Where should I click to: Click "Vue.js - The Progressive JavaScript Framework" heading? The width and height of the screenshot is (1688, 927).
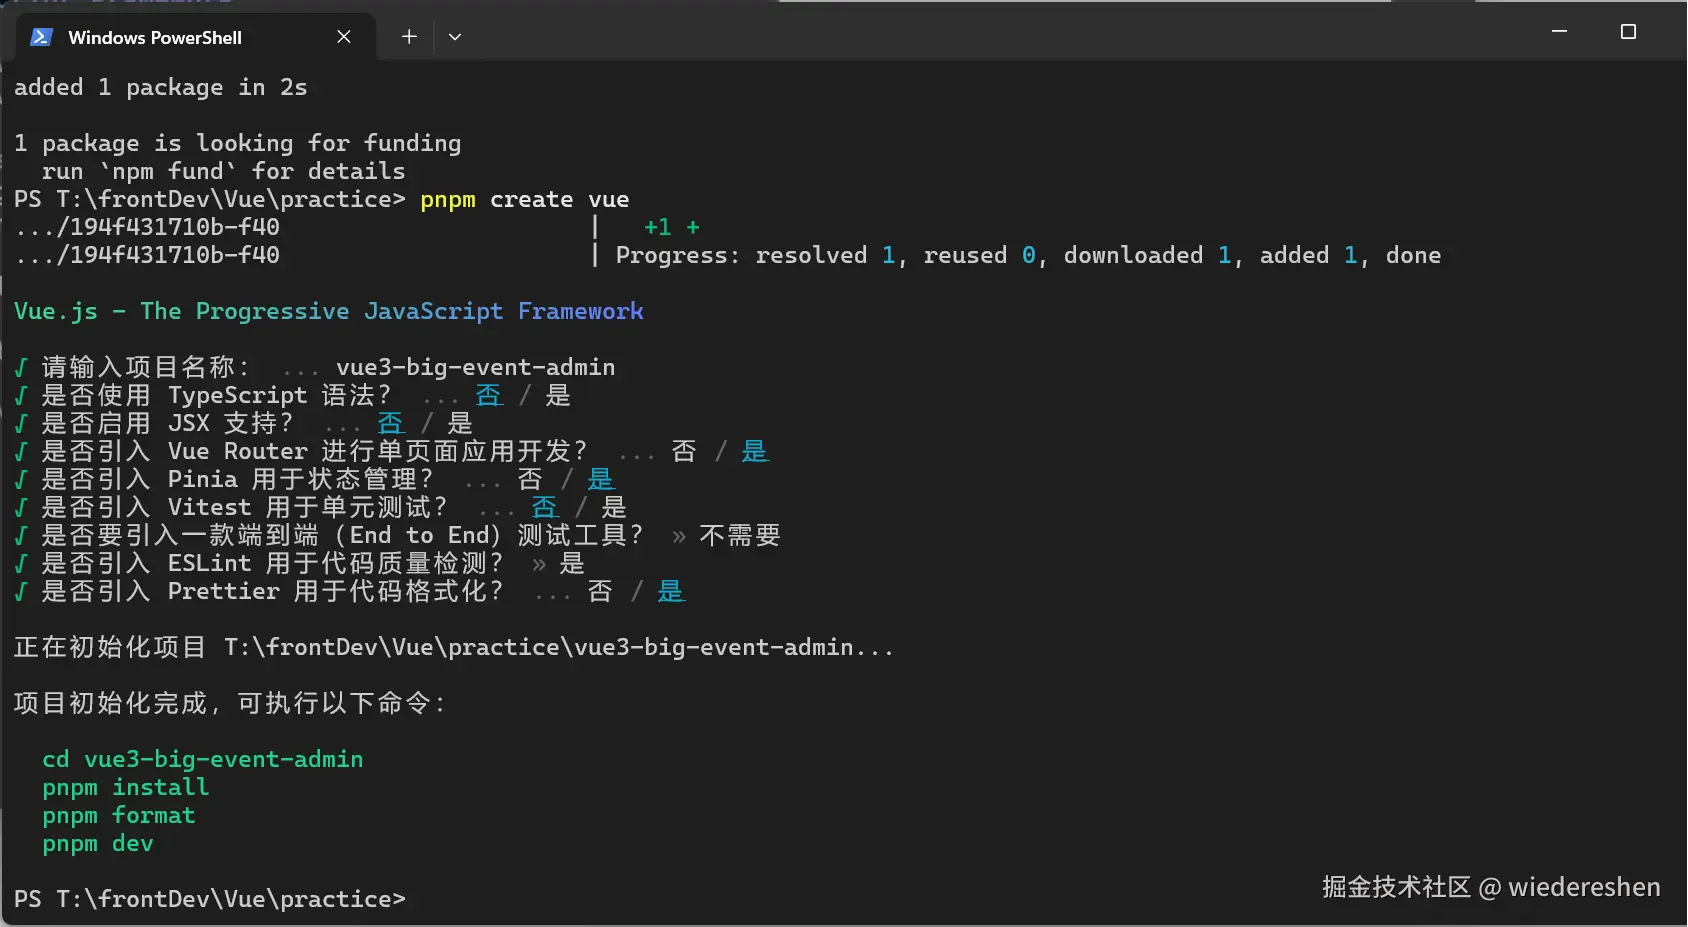(329, 312)
